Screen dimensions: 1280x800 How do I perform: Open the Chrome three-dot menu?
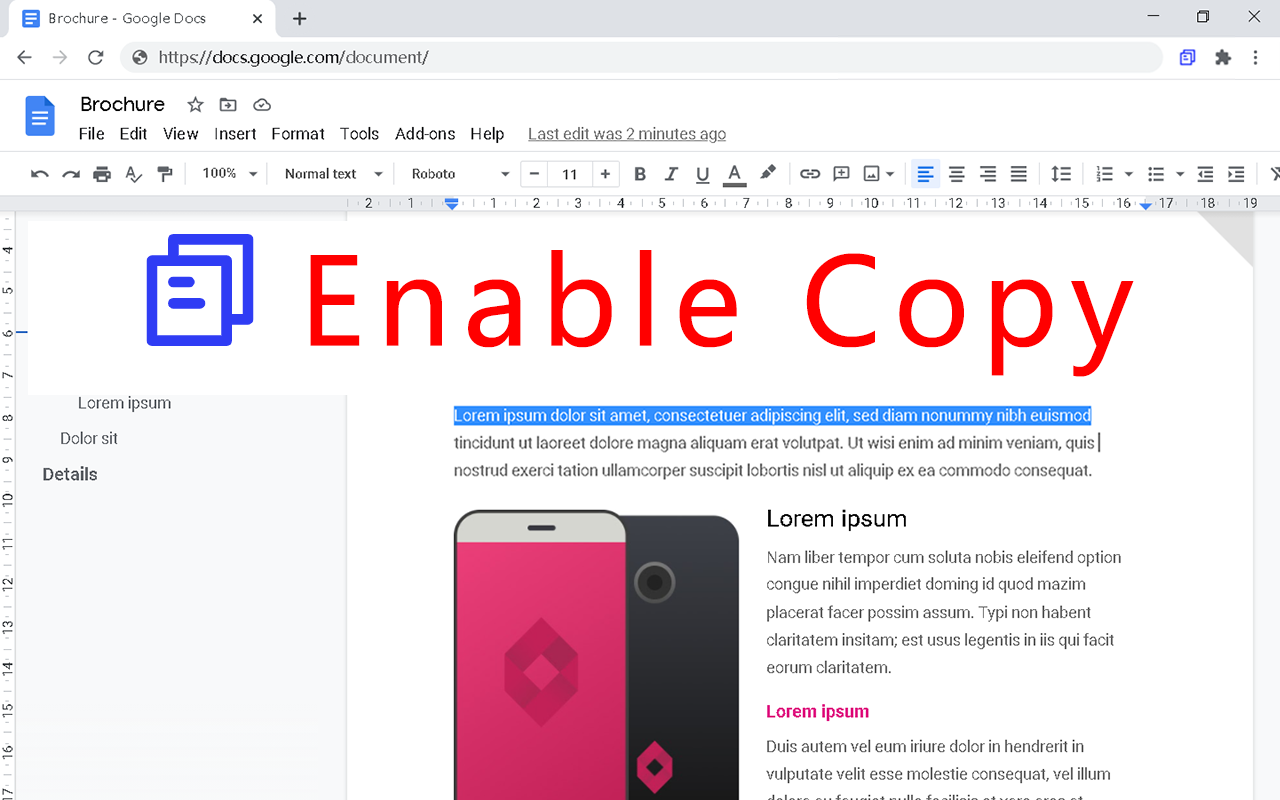tap(1255, 58)
